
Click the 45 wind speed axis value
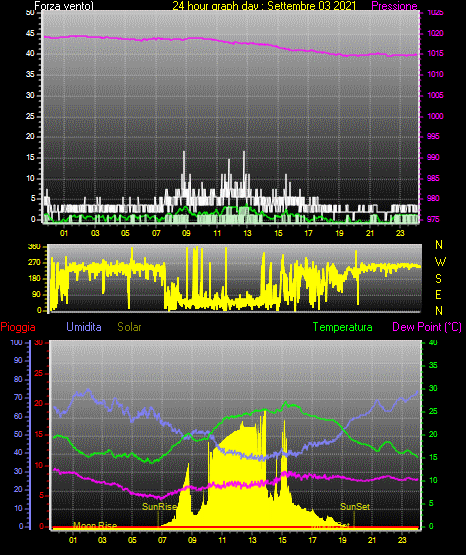[30, 33]
